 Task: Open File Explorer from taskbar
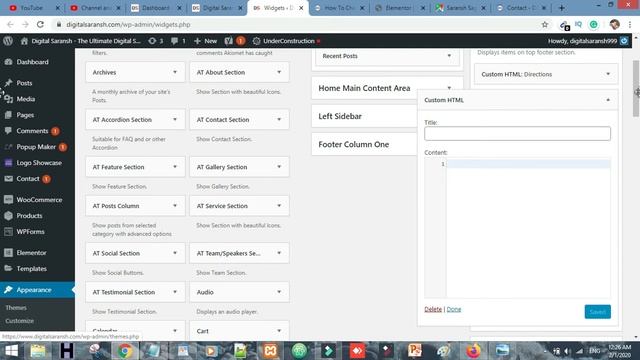click(38, 351)
